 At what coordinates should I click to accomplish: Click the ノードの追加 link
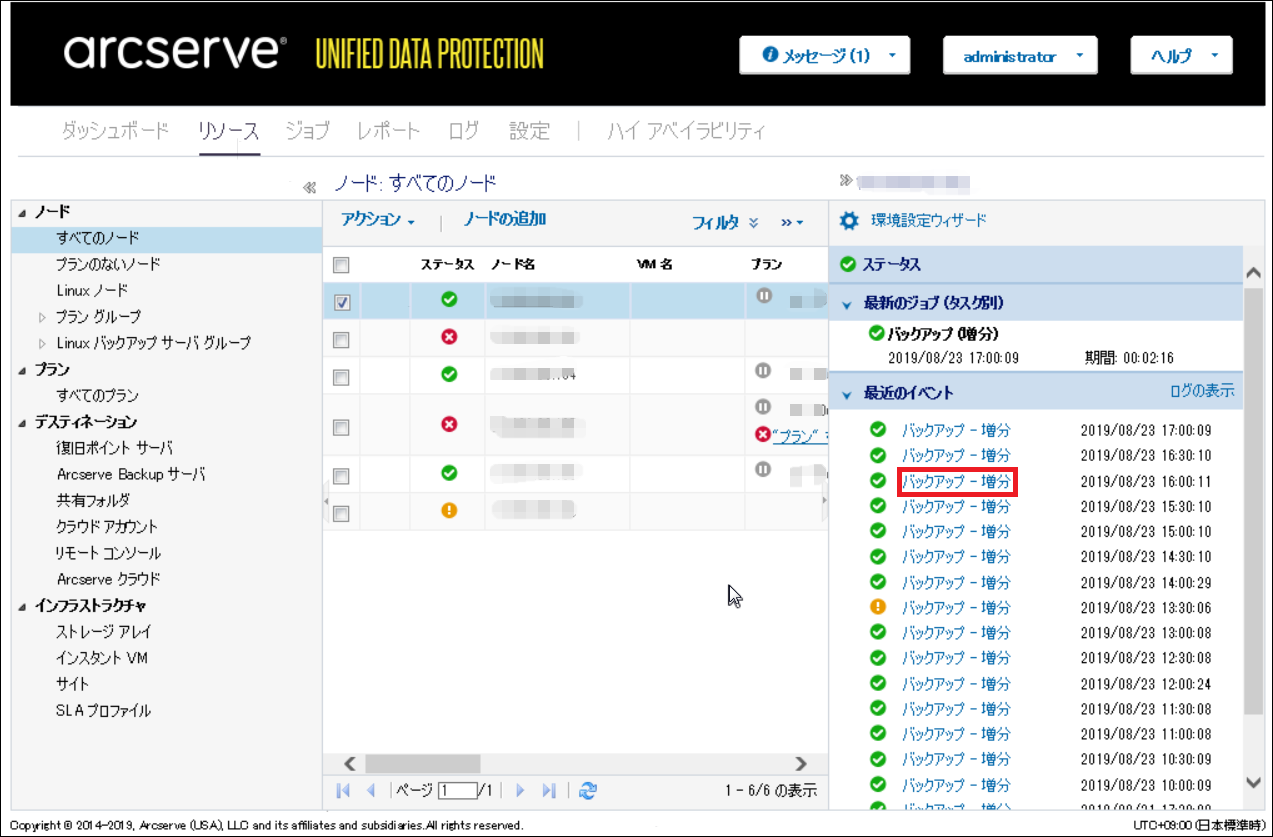504,220
